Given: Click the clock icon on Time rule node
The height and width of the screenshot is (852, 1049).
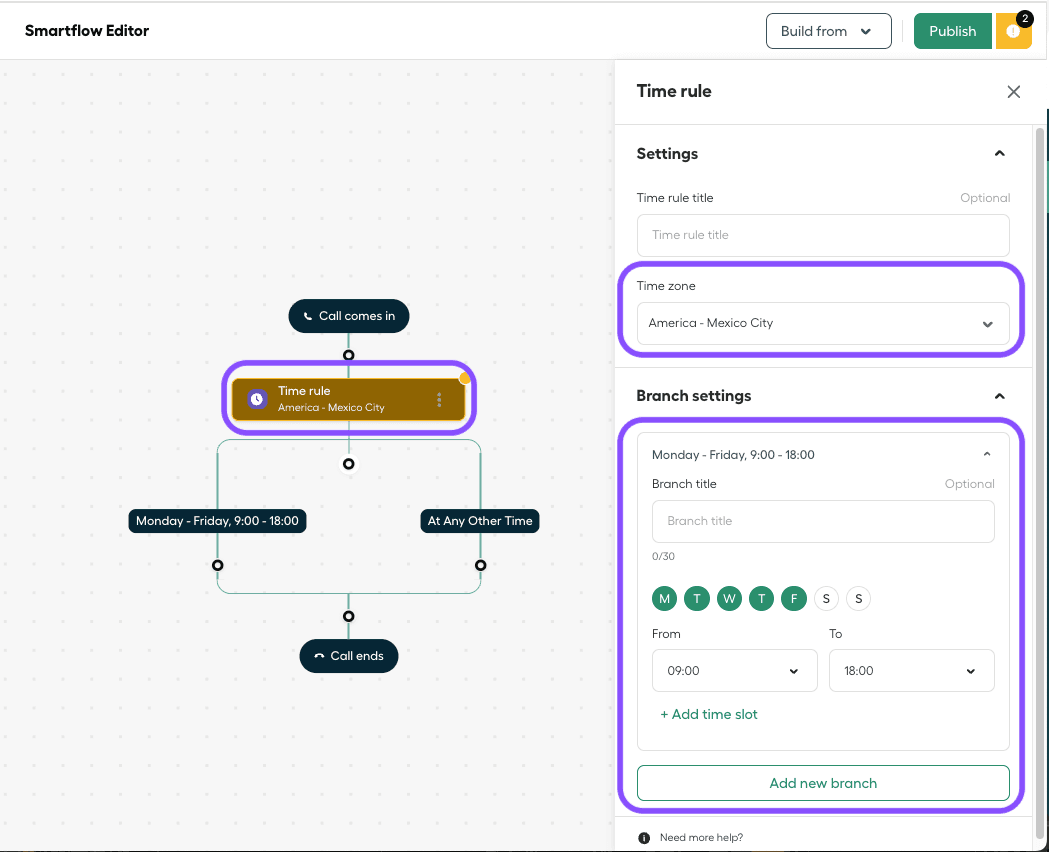Looking at the screenshot, I should 257,399.
